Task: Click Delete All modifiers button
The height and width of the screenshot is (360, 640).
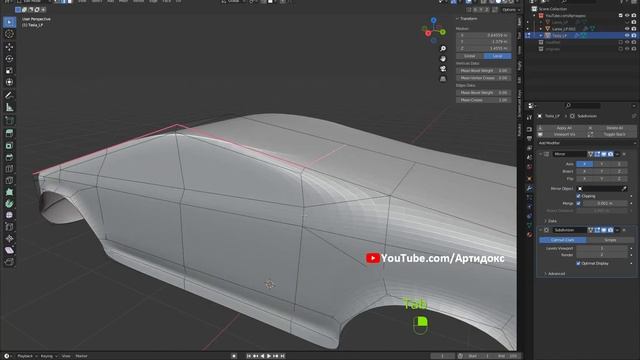Action: [x=611, y=128]
